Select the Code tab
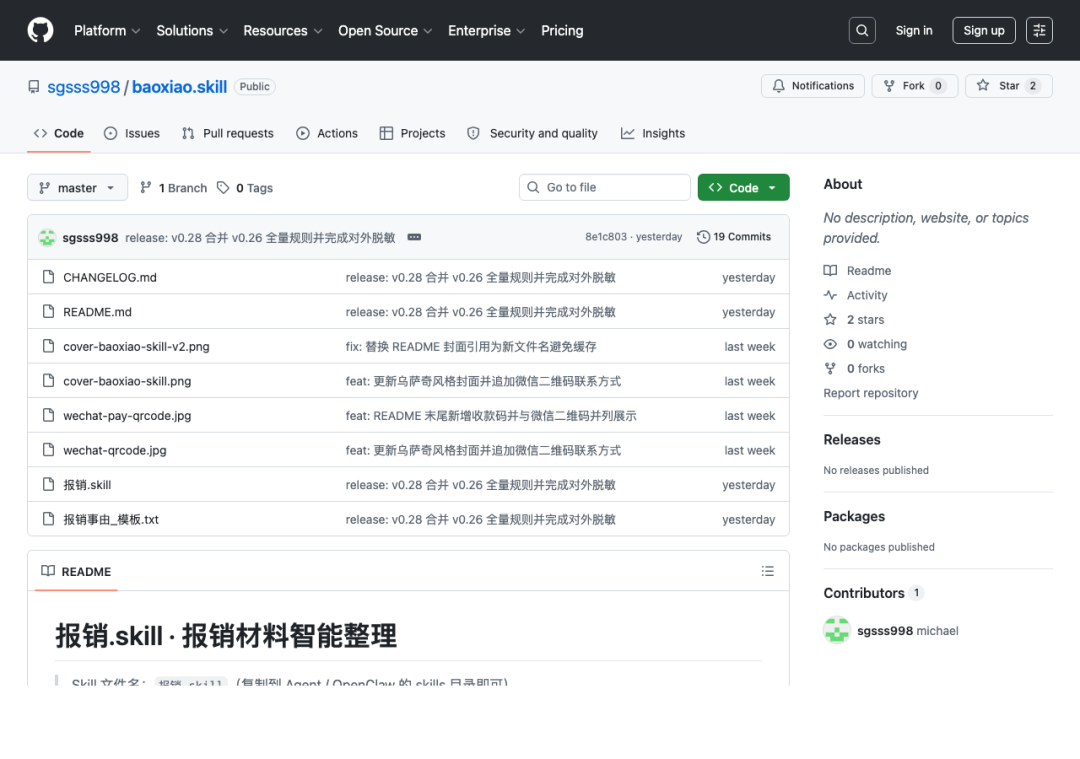1080x759 pixels. pyautogui.click(x=59, y=133)
